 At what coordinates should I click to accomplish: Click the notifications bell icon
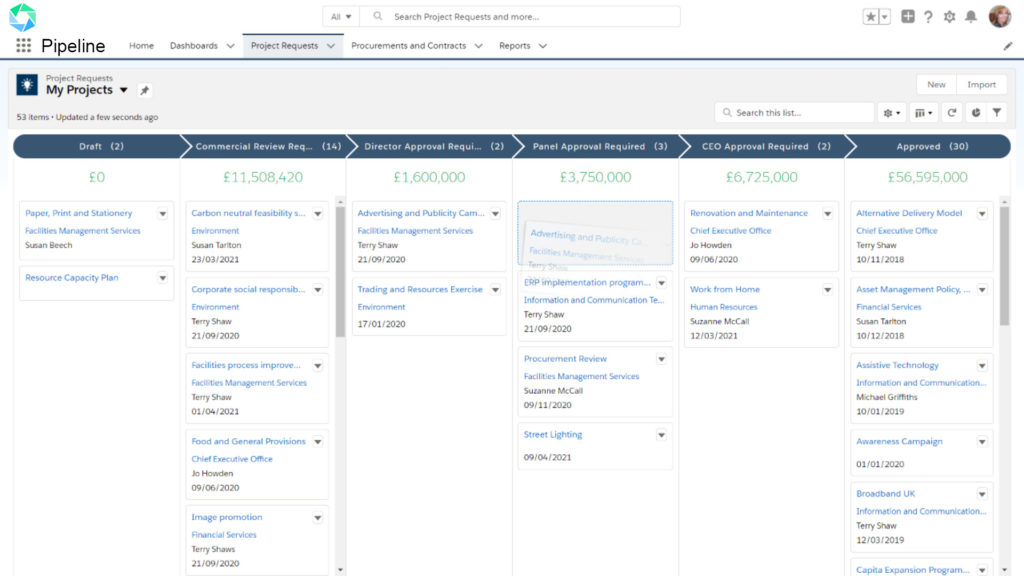pyautogui.click(x=970, y=16)
